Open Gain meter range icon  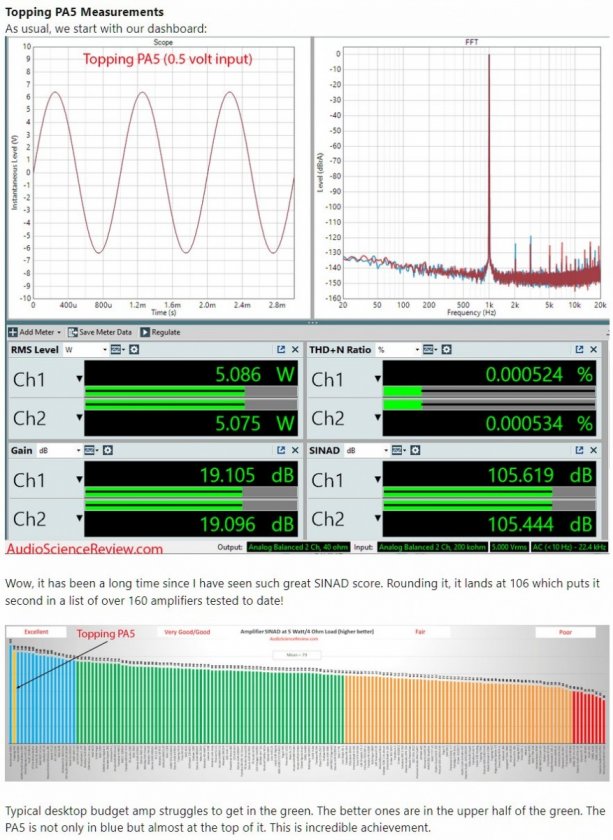(x=91, y=451)
